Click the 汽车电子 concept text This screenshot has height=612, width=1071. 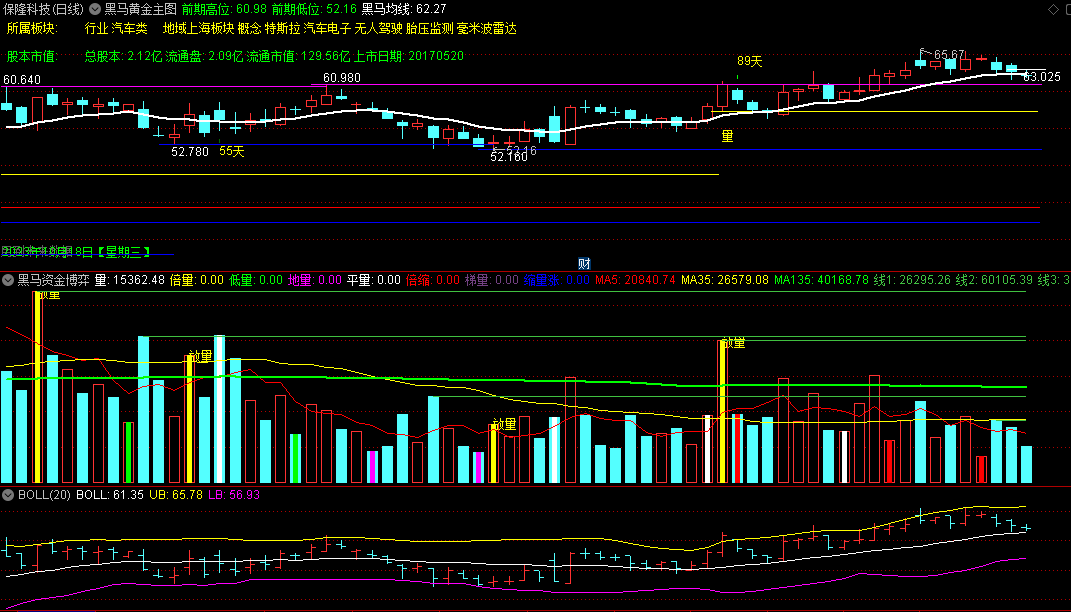327,29
